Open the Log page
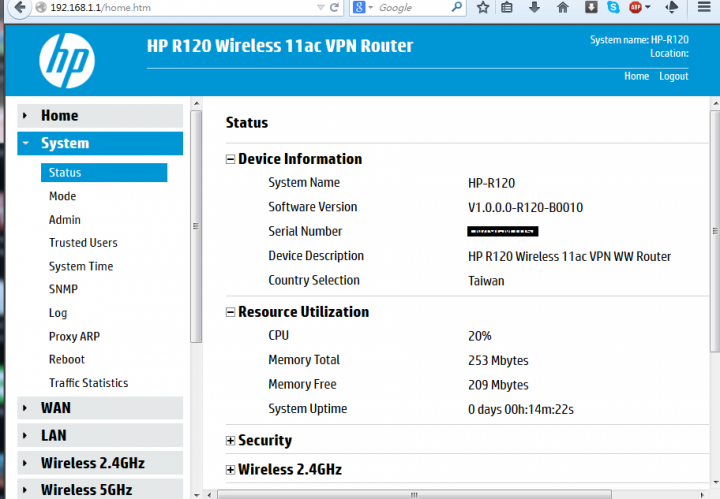This screenshot has height=499, width=720. coord(58,313)
